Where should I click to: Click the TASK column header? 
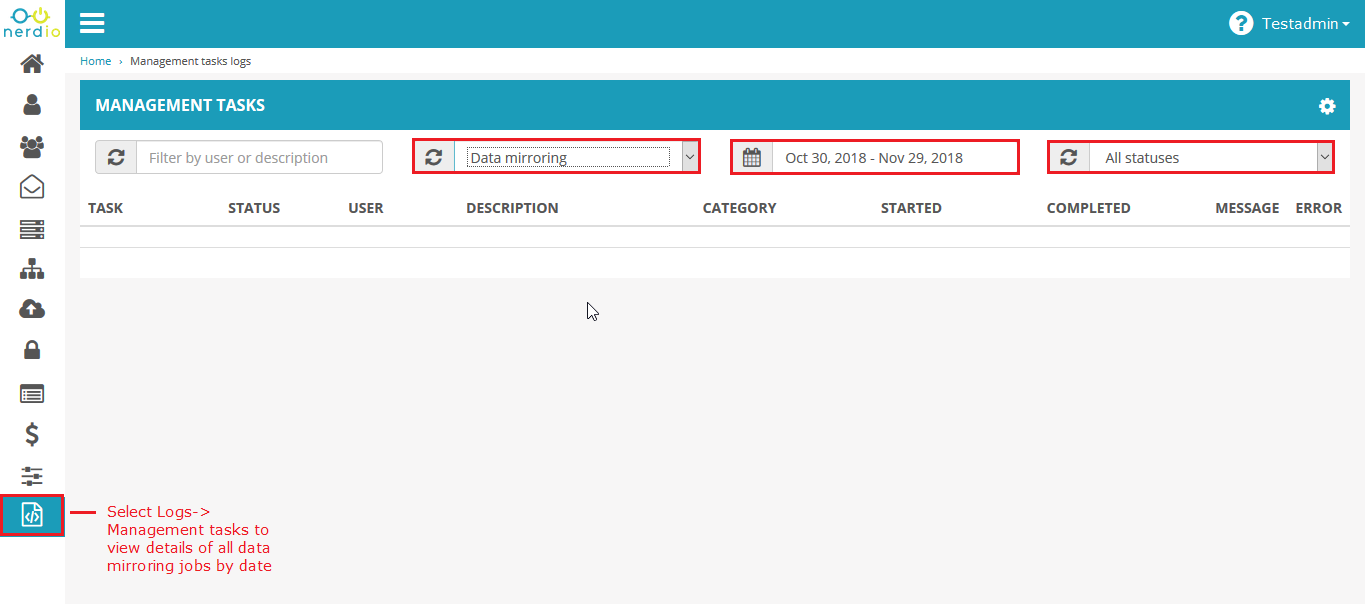point(106,208)
